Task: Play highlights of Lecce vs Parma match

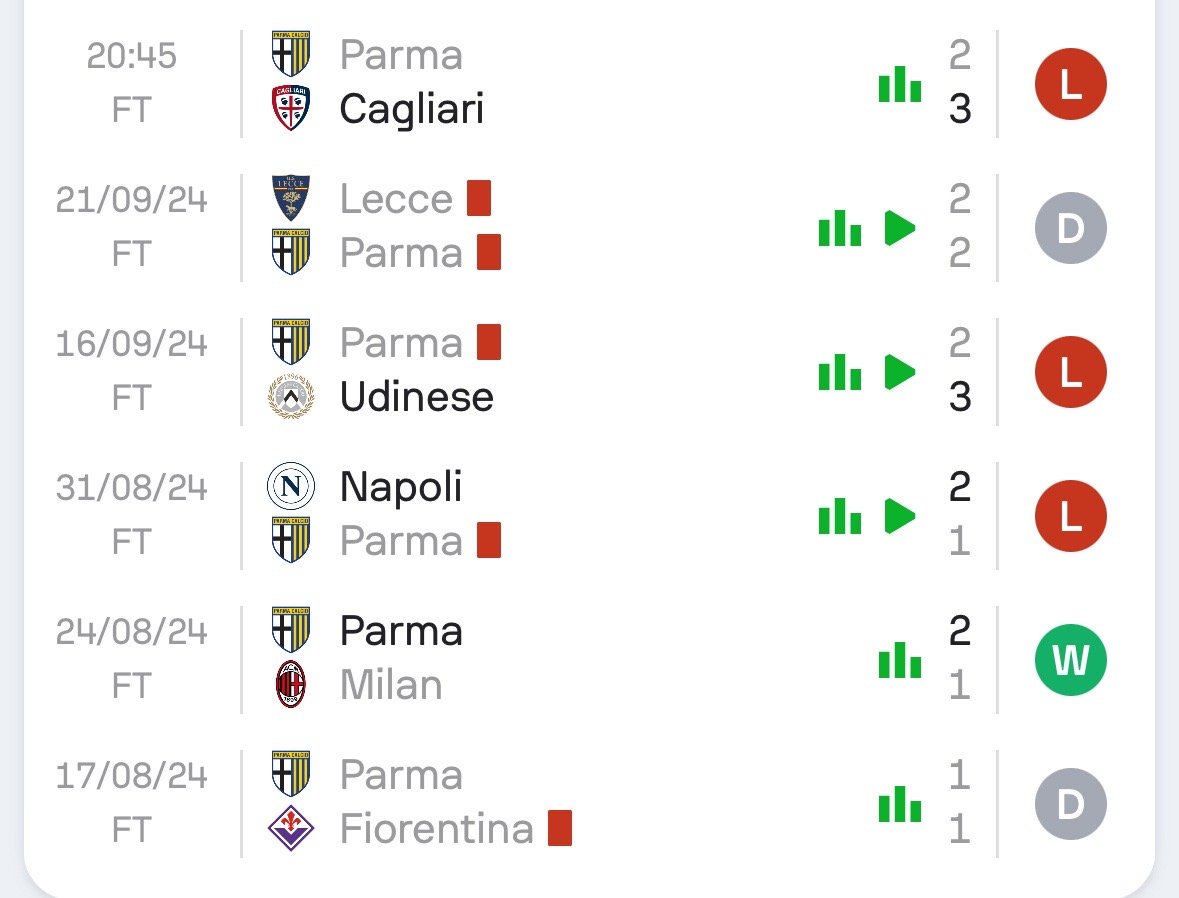Action: pyautogui.click(x=900, y=229)
